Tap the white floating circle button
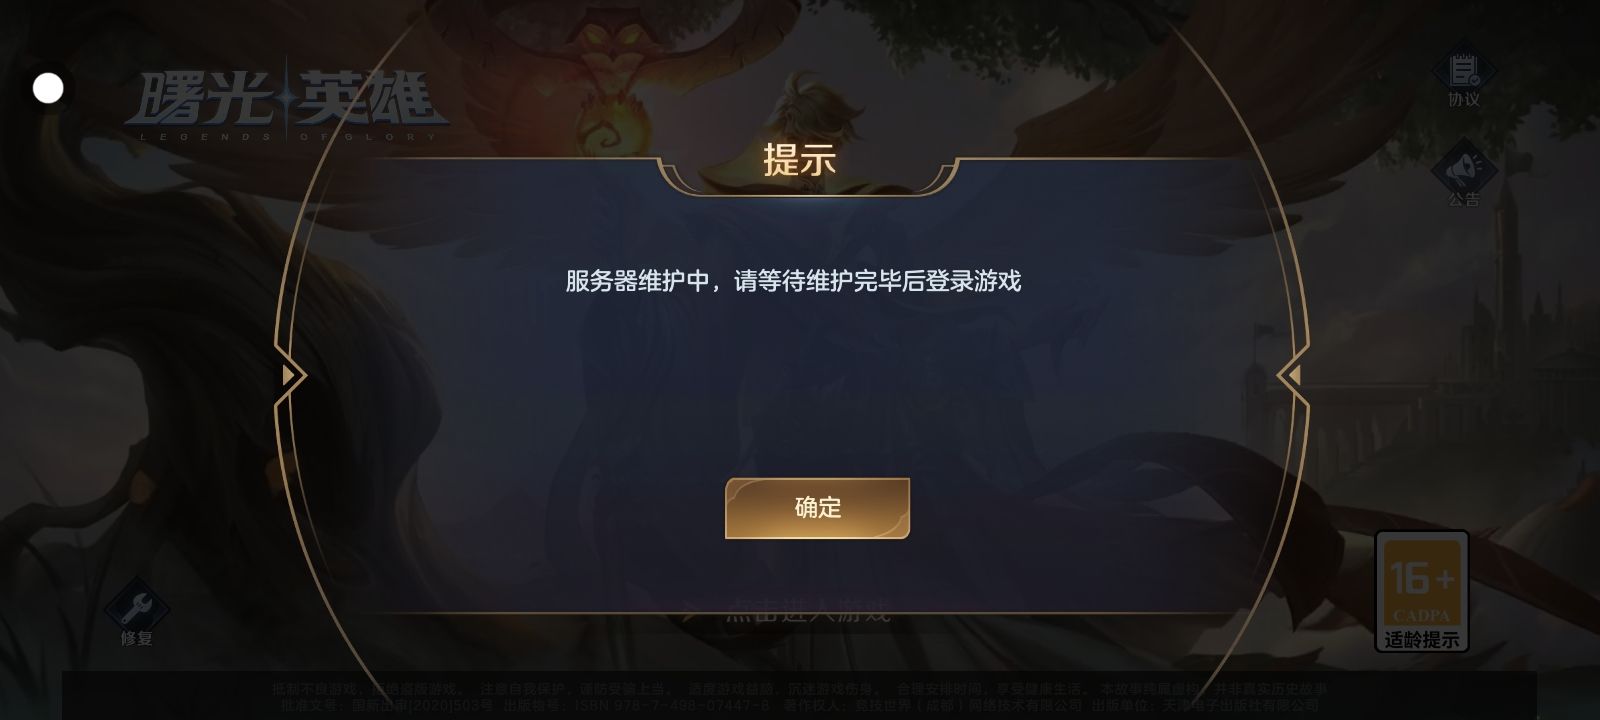 pos(48,88)
